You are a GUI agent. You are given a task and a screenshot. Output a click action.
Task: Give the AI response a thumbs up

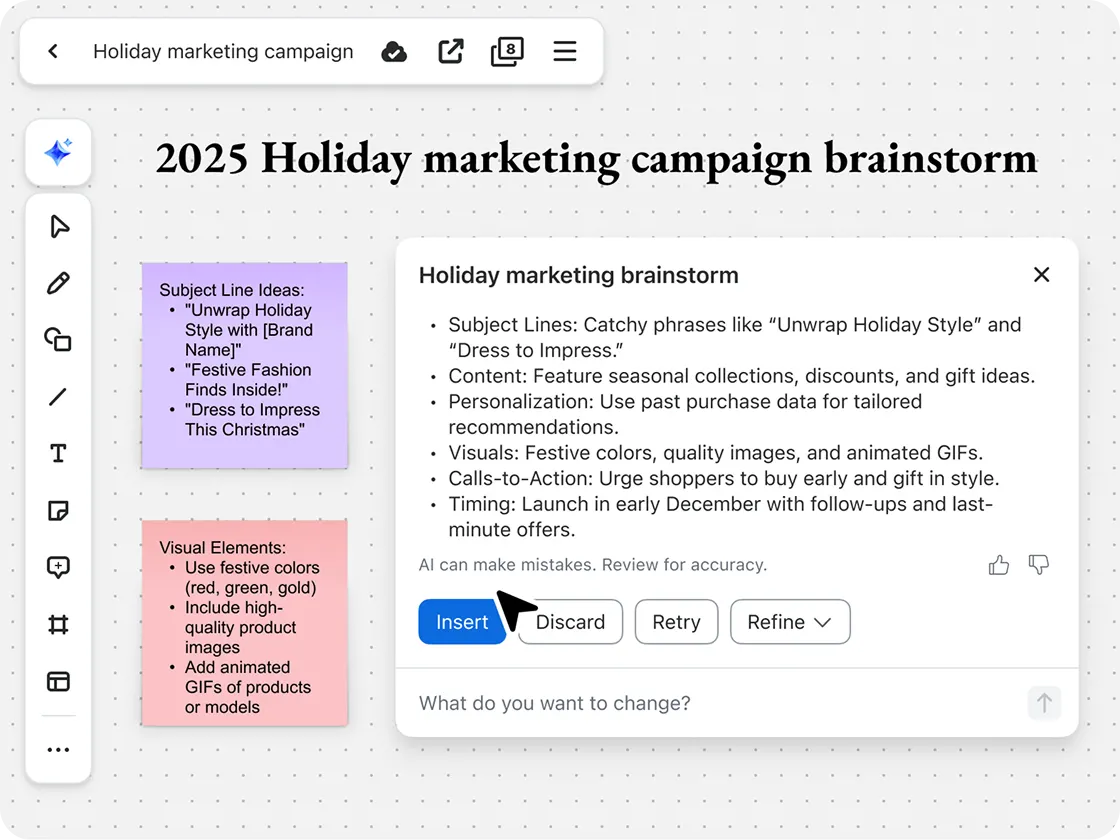click(998, 565)
